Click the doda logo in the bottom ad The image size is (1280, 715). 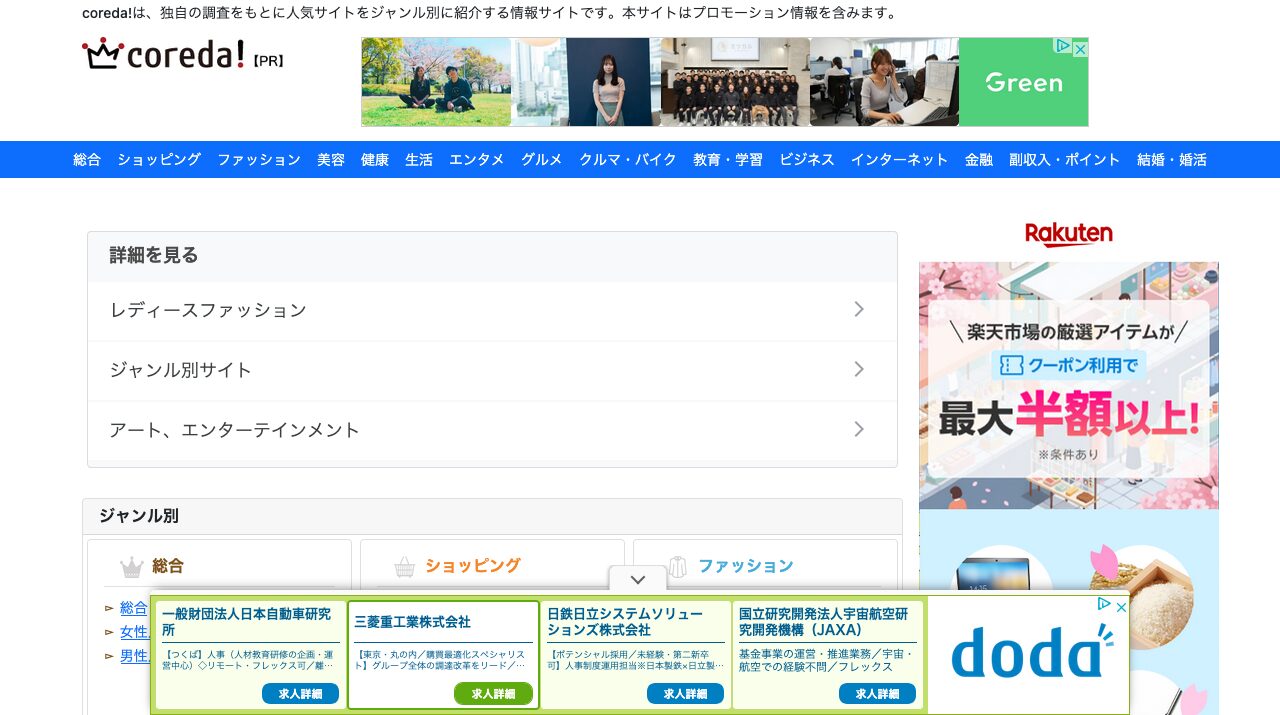(1029, 652)
